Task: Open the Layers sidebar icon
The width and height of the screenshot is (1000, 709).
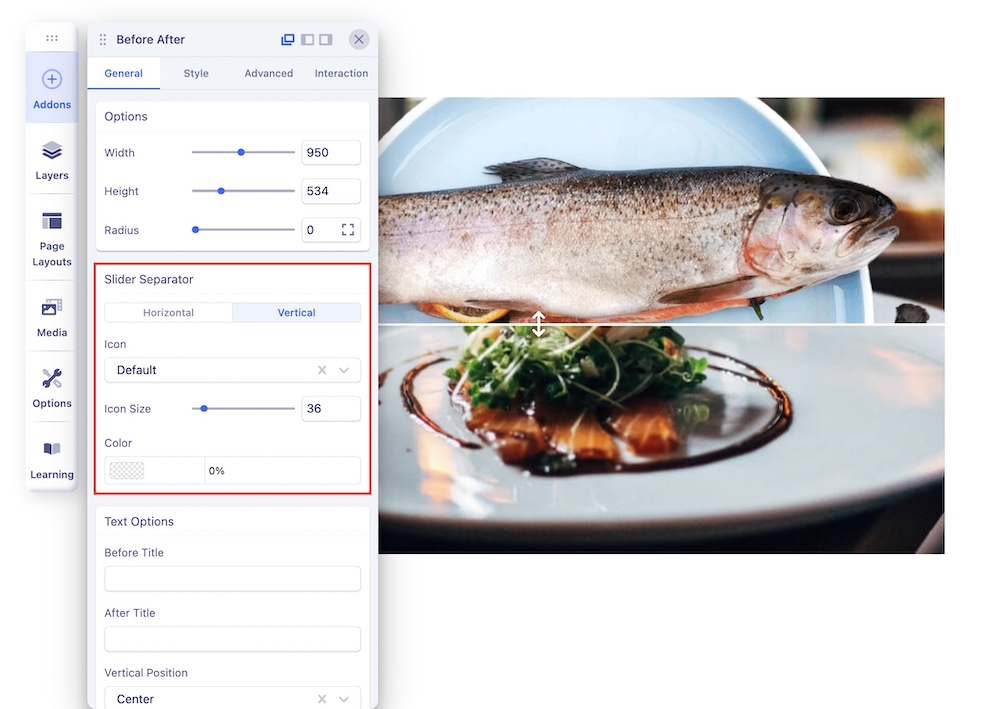Action: coord(52,160)
